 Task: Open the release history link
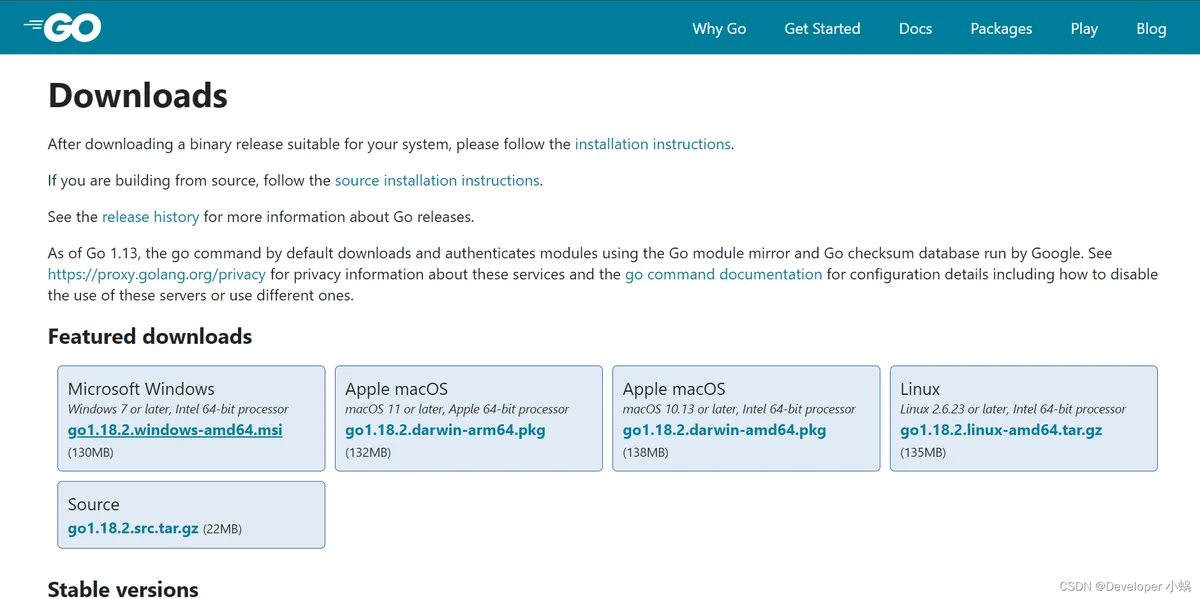pos(150,216)
